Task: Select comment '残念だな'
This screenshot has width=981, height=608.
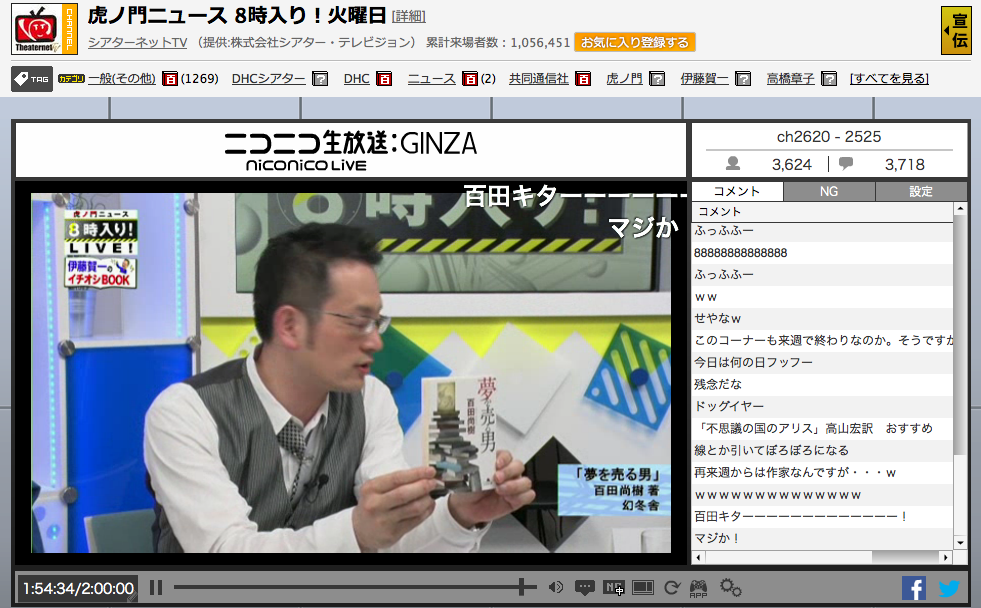Action: point(822,384)
